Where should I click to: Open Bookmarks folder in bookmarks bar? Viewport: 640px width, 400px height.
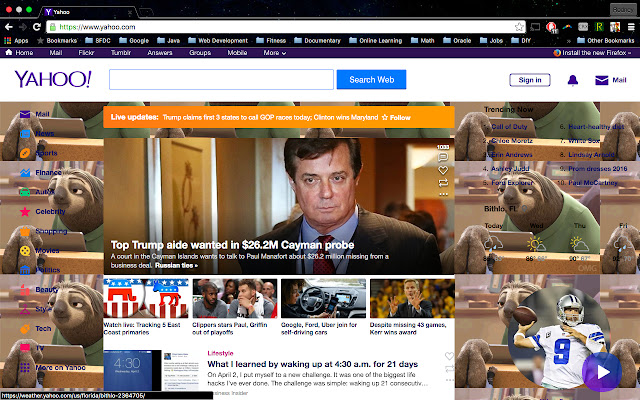57,40
